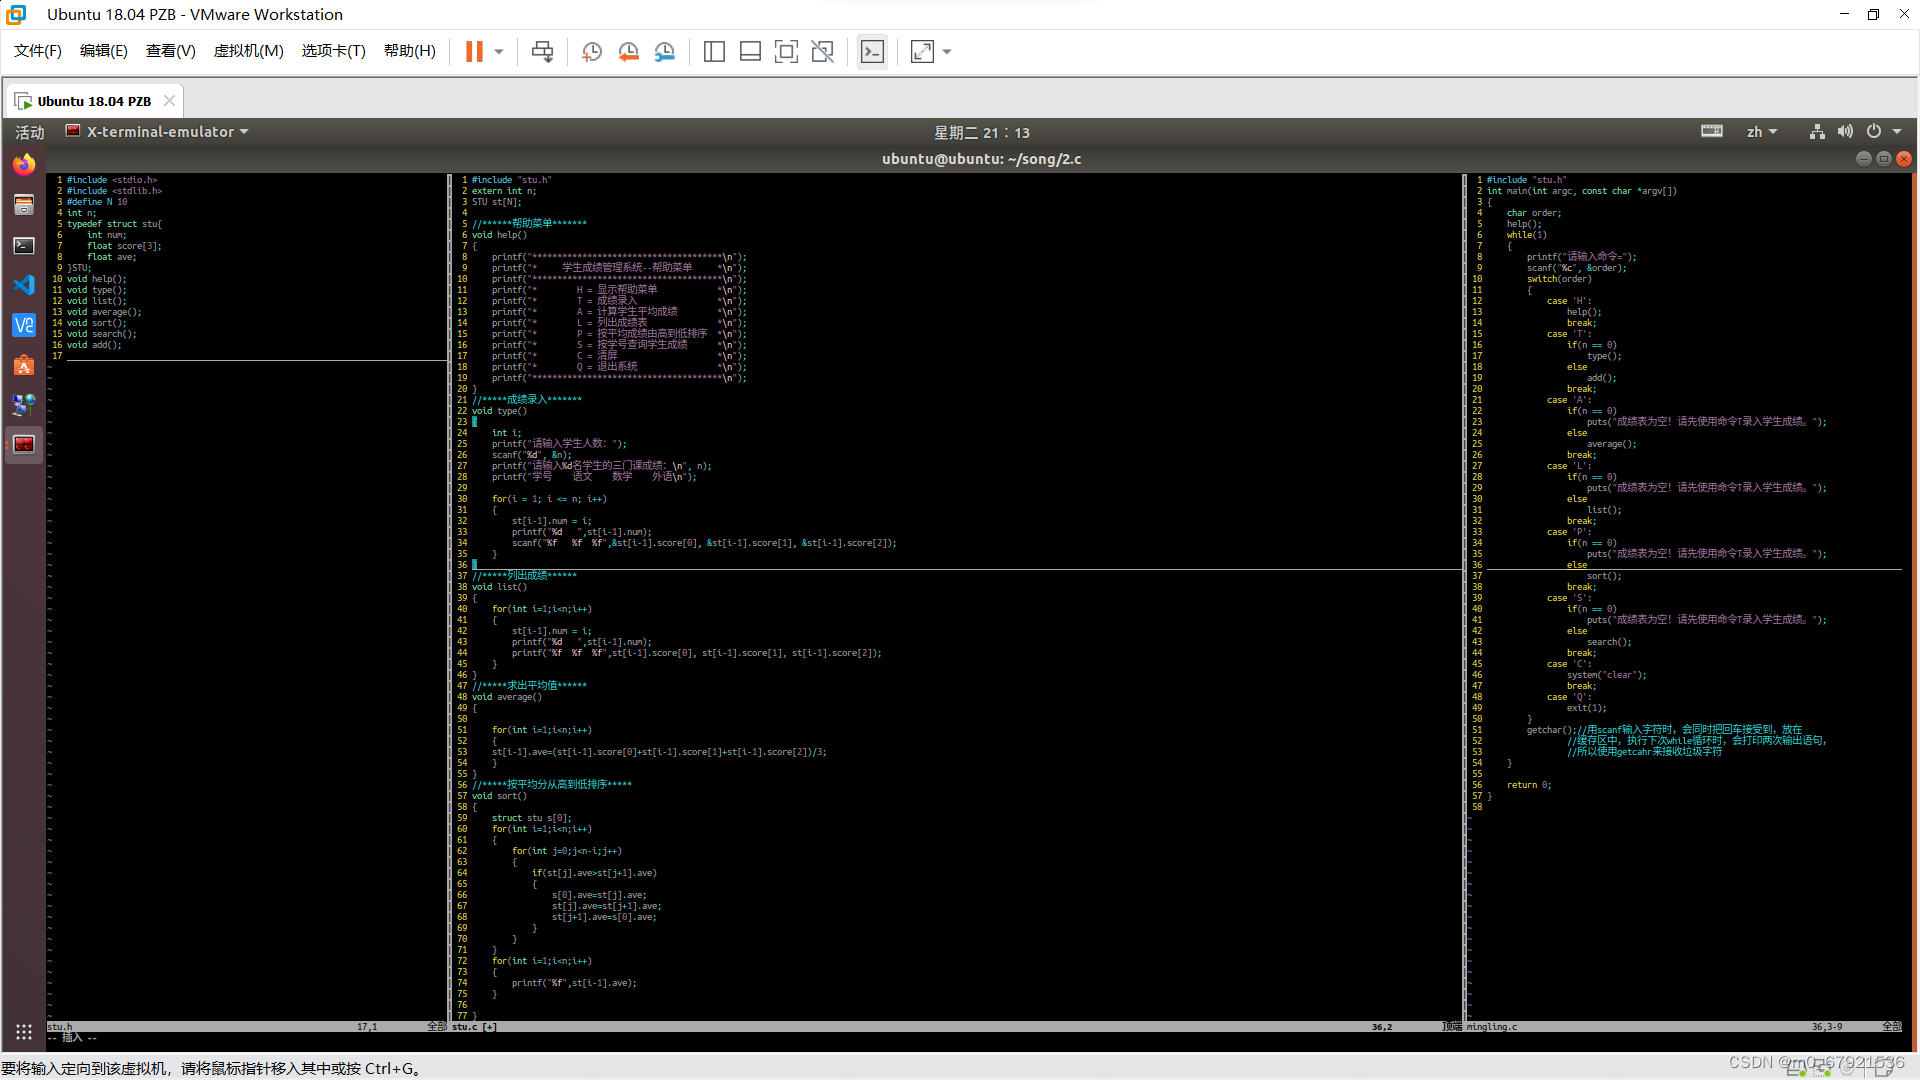This screenshot has height=1080, width=1920.
Task: Open Visual Studio Code from dock
Action: [24, 285]
